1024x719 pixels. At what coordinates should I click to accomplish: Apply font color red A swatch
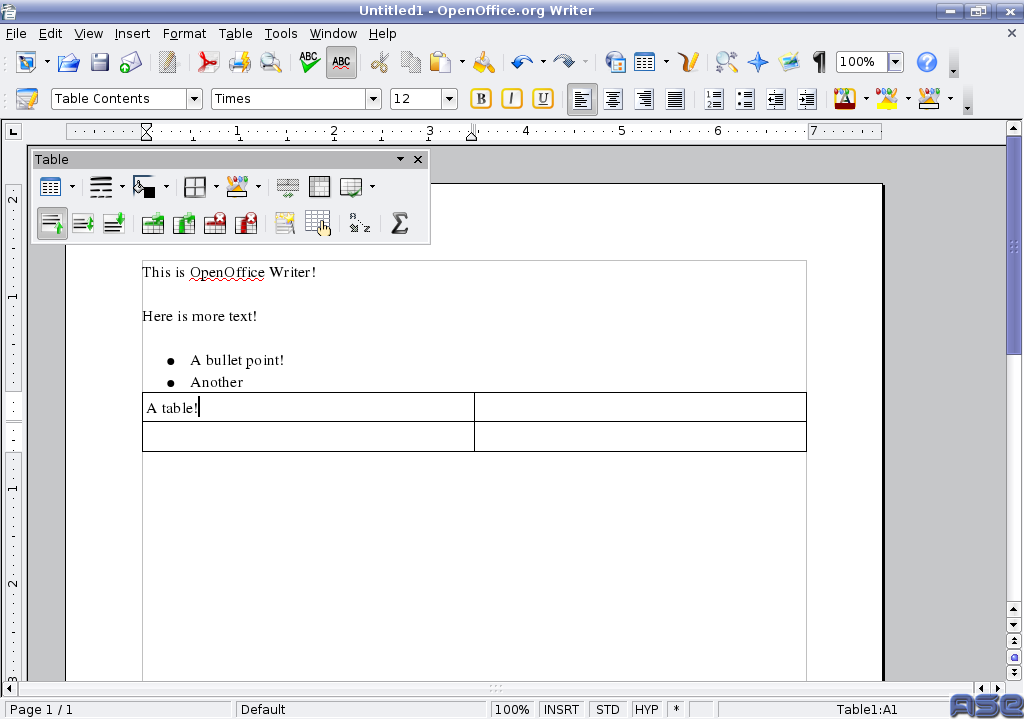click(x=845, y=99)
